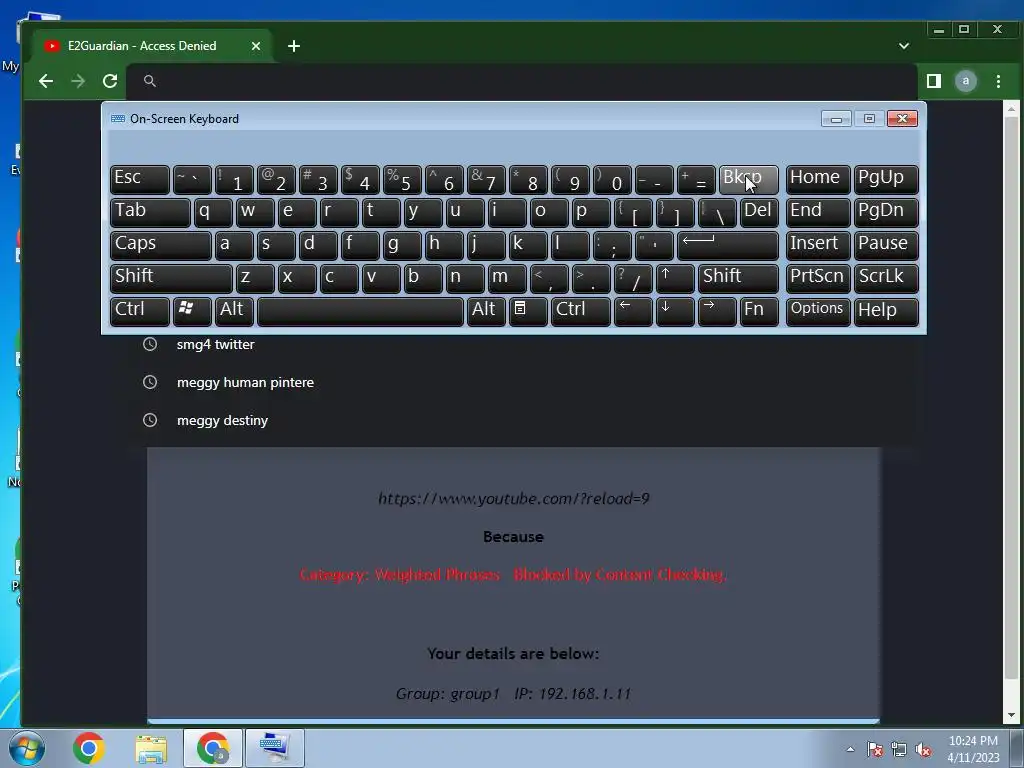This screenshot has height=768, width=1024.
Task: Open the Windows Start button
Action: pos(26,748)
